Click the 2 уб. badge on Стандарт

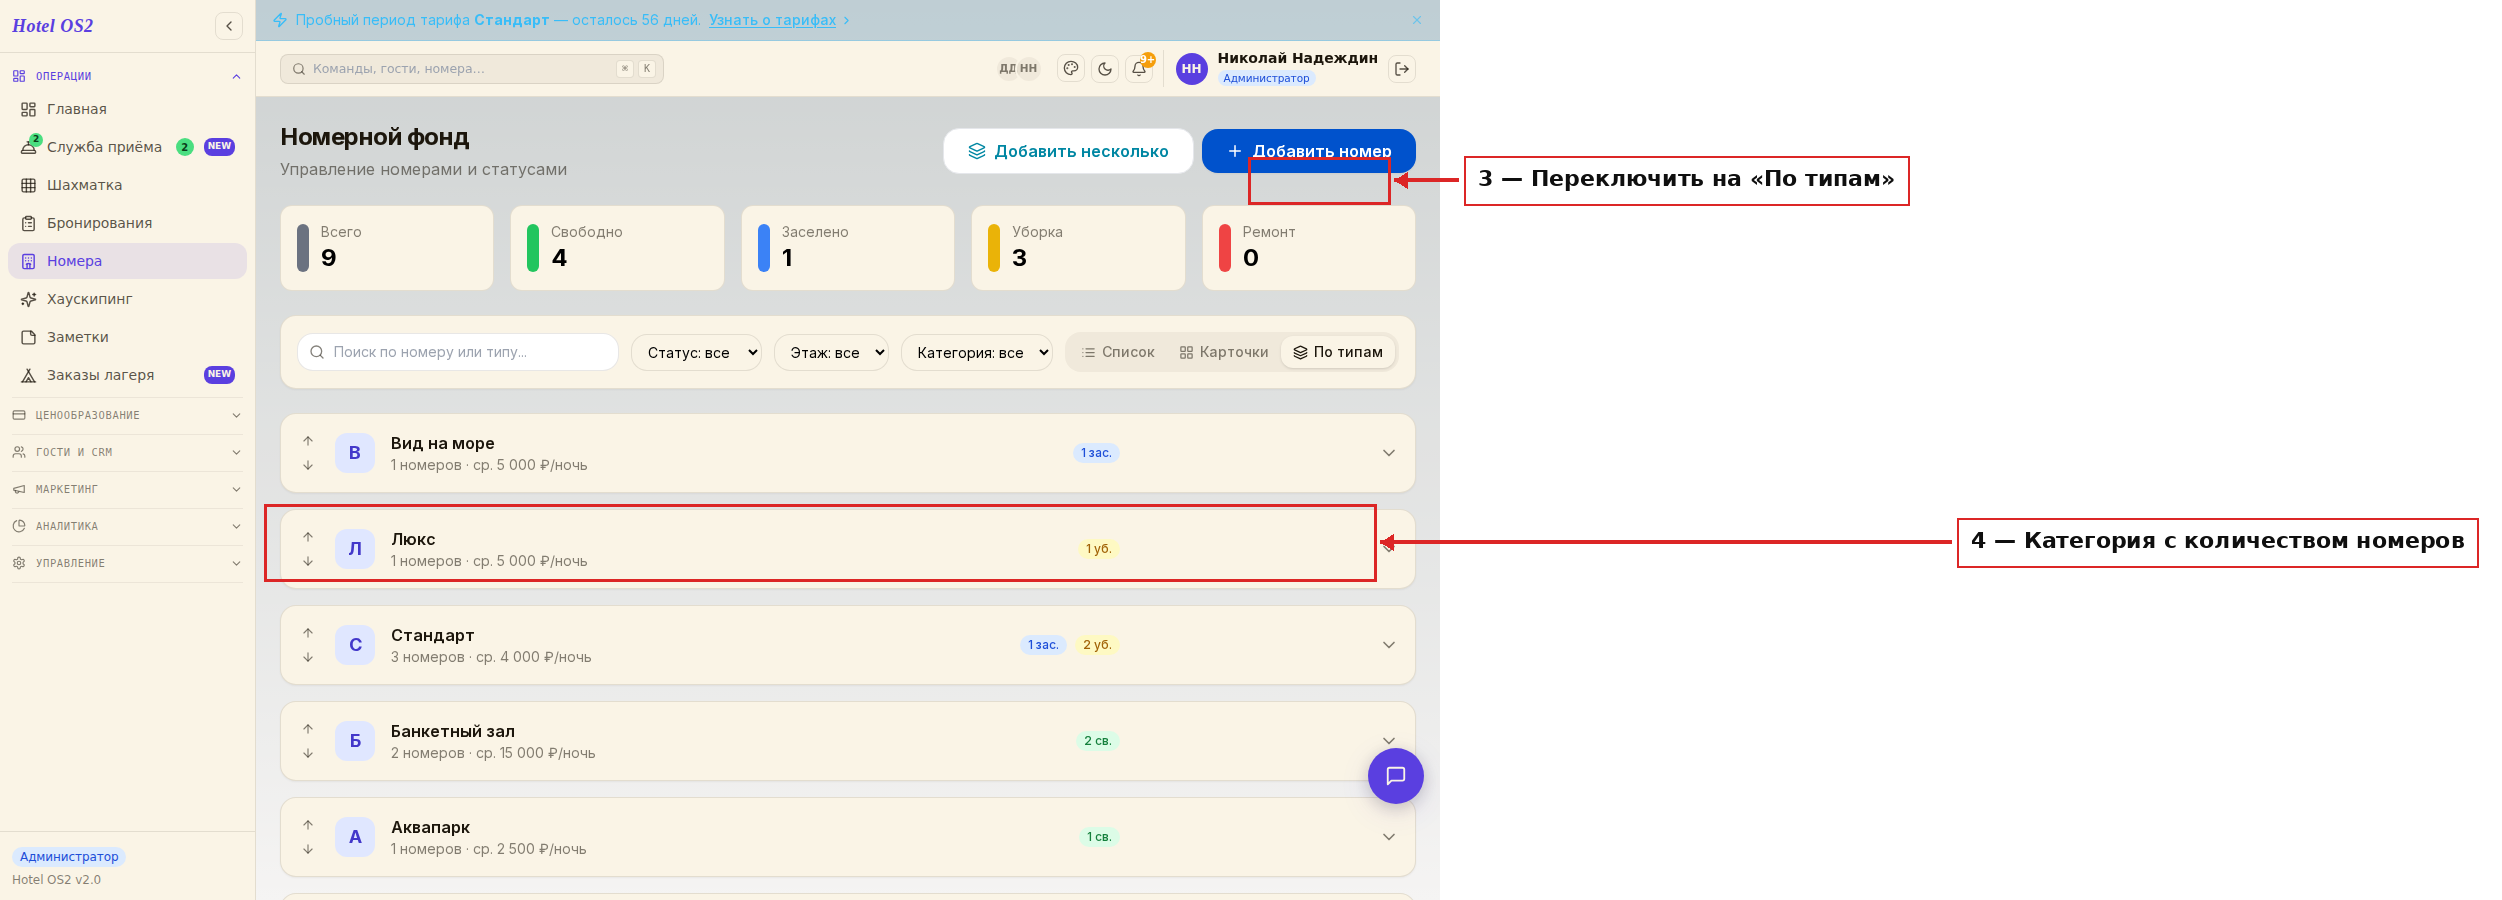click(1097, 645)
